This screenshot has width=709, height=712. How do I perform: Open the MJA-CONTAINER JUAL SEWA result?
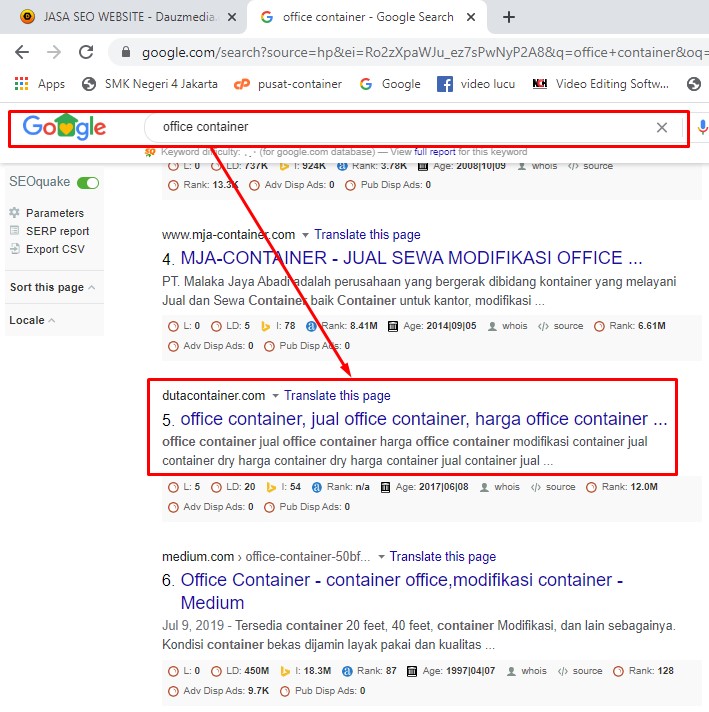point(412,258)
